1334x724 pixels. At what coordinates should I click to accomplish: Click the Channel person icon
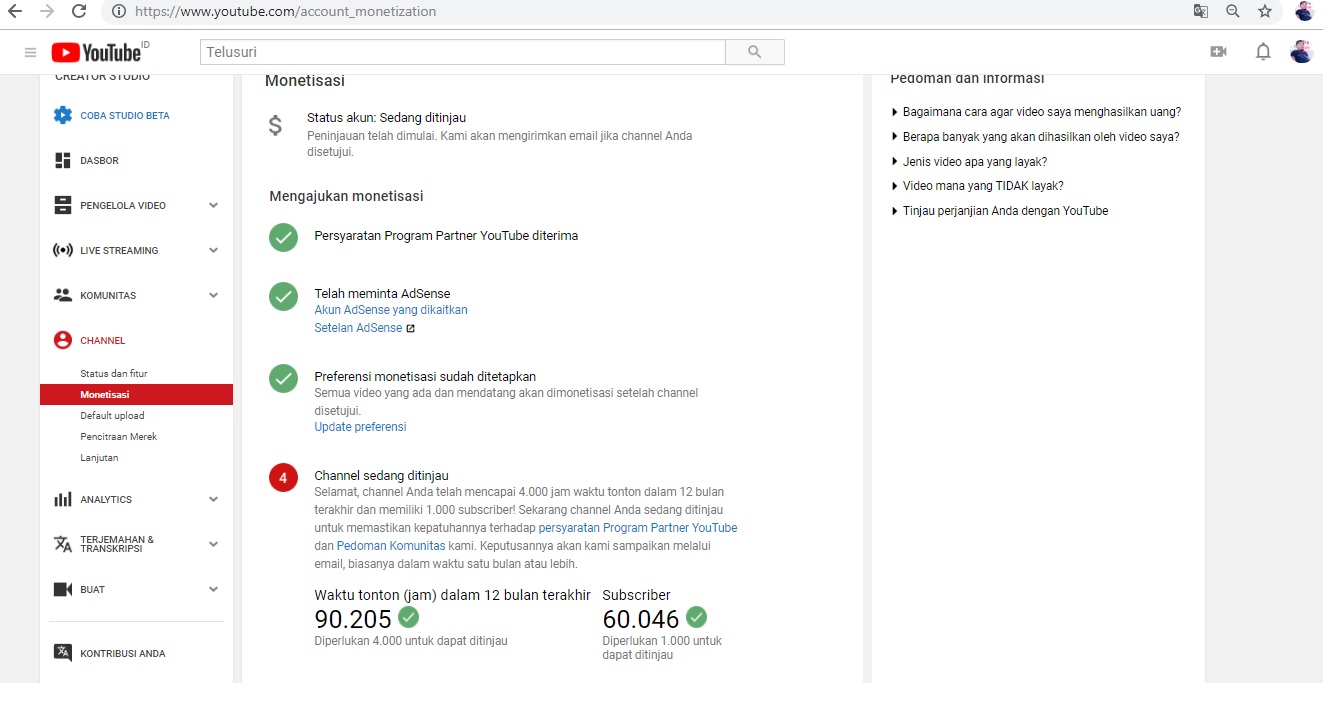(63, 340)
